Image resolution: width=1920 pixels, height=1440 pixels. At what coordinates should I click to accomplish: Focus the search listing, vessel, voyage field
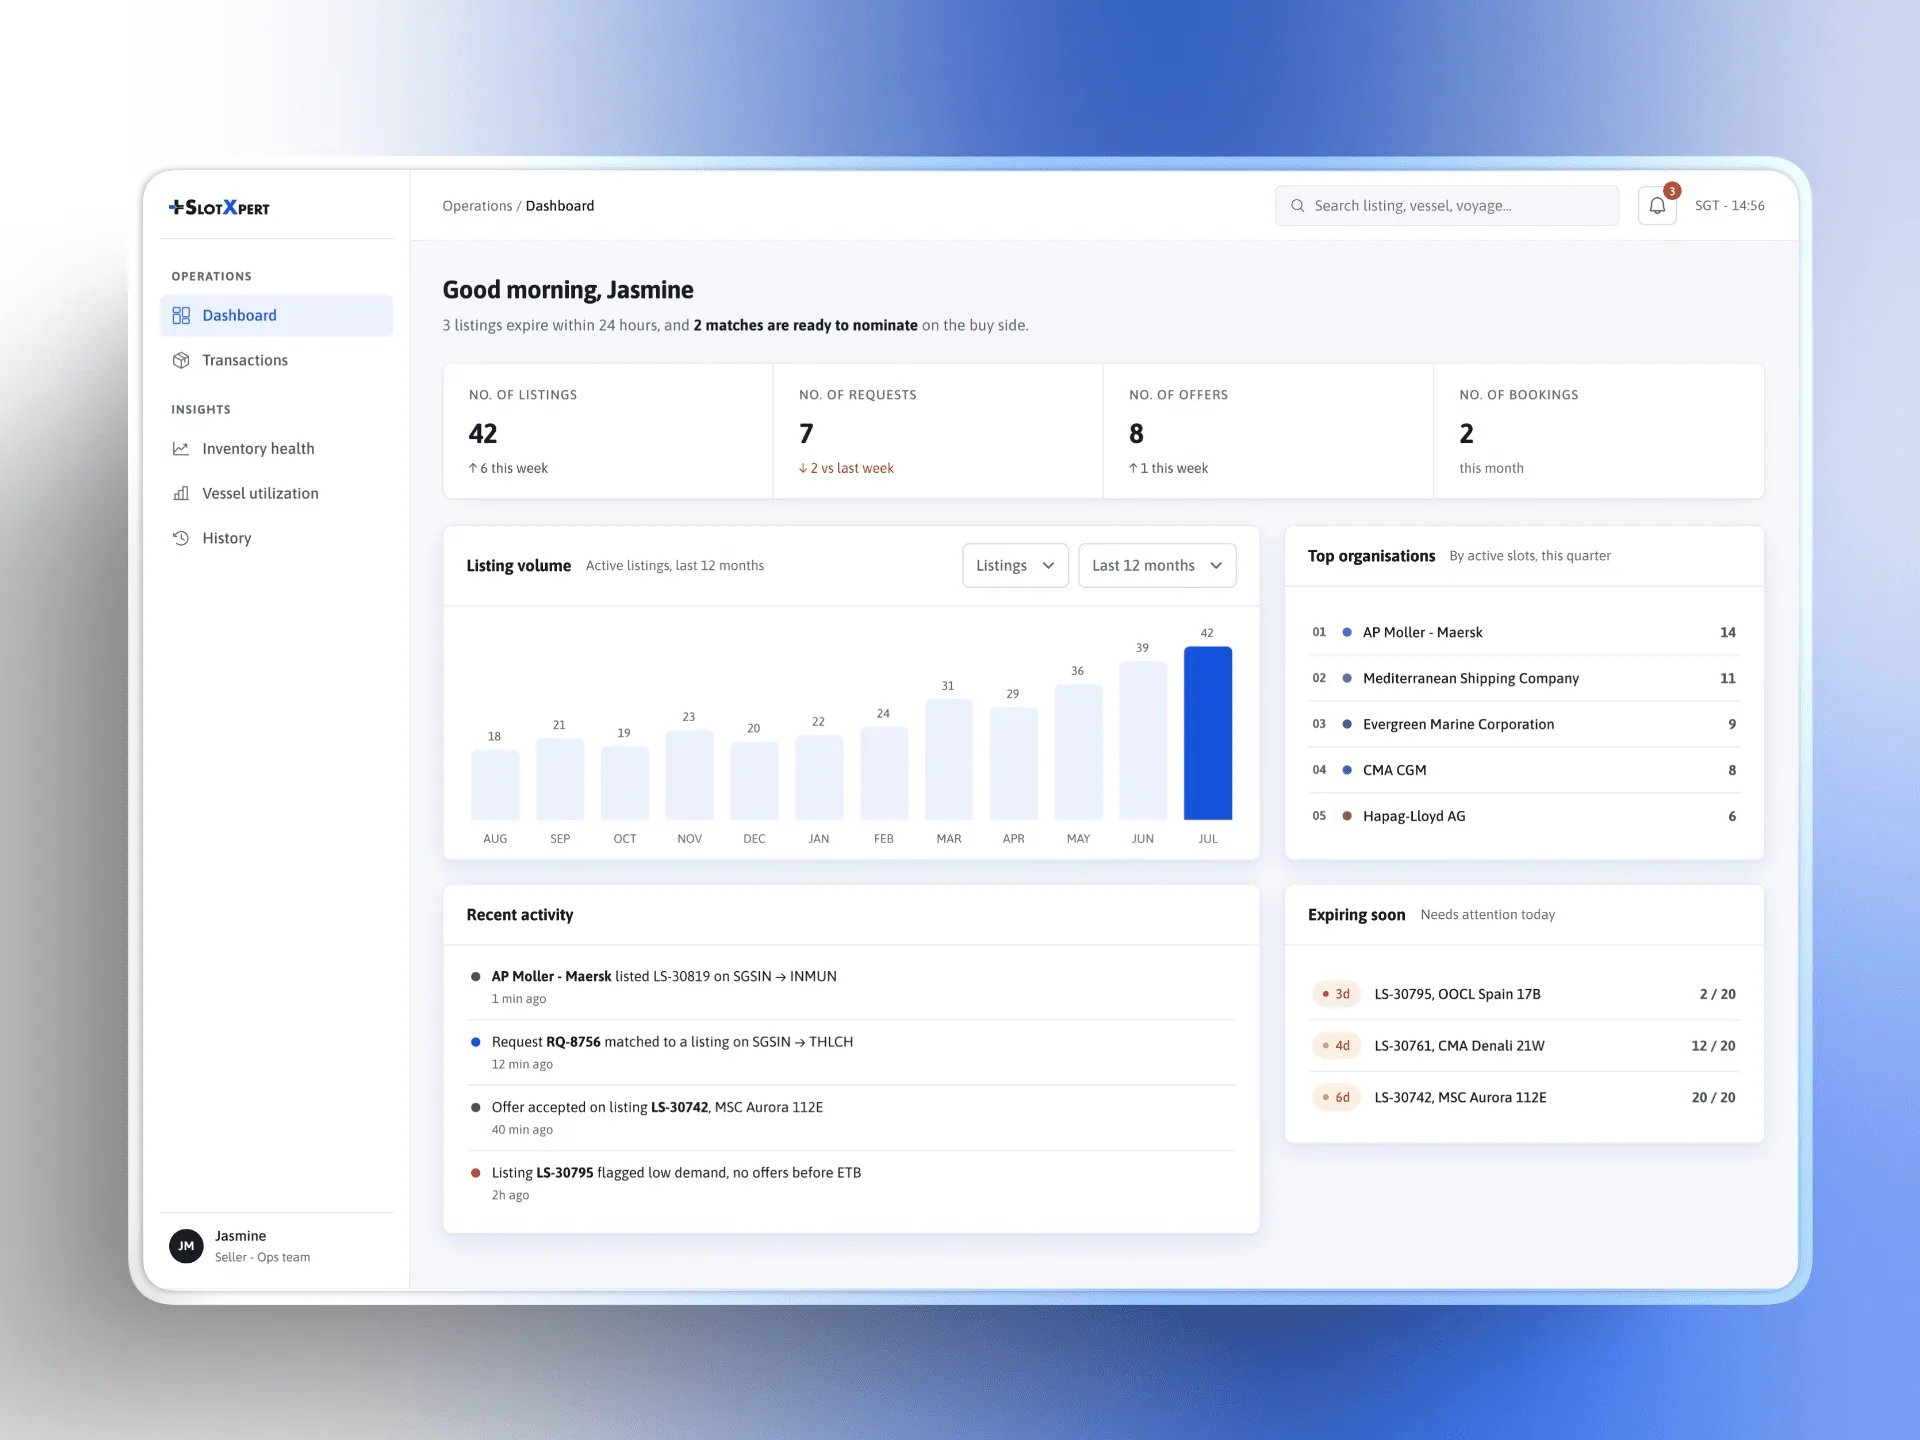1446,205
